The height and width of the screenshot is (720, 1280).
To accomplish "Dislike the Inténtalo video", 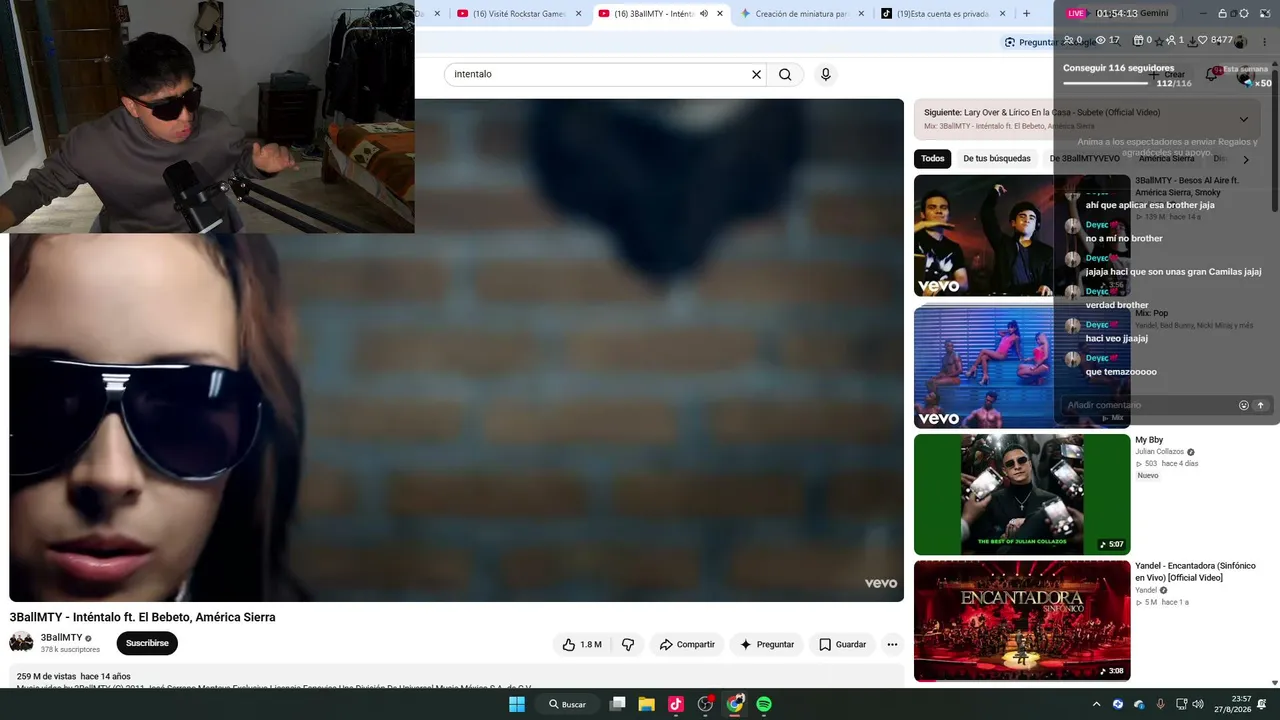I will (628, 645).
